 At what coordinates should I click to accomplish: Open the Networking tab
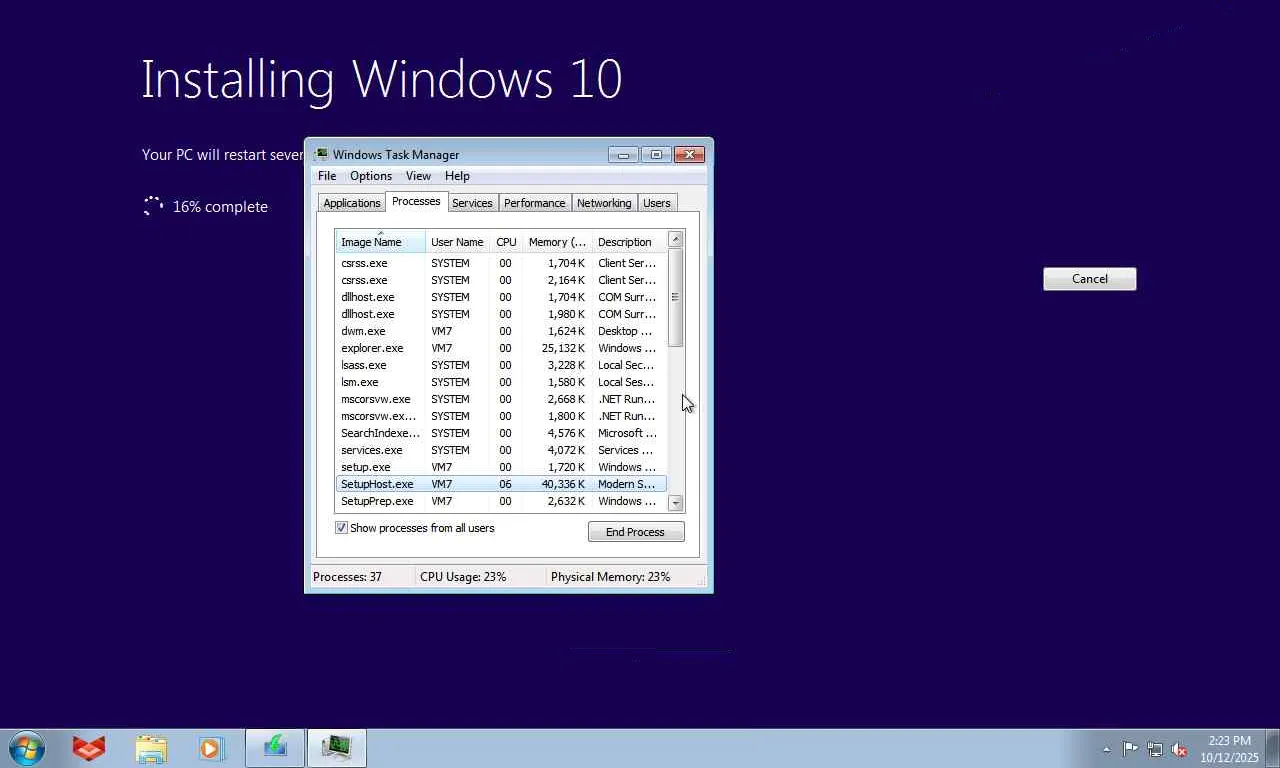(604, 203)
